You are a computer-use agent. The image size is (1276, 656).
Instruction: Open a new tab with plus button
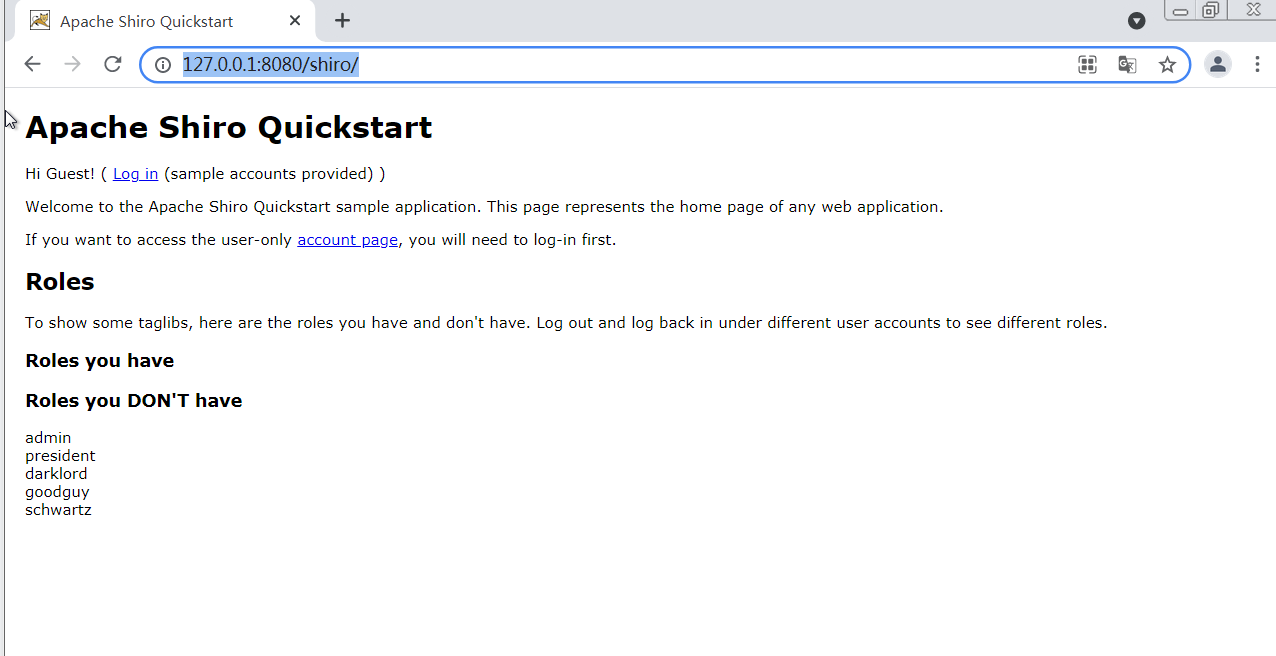click(x=342, y=21)
